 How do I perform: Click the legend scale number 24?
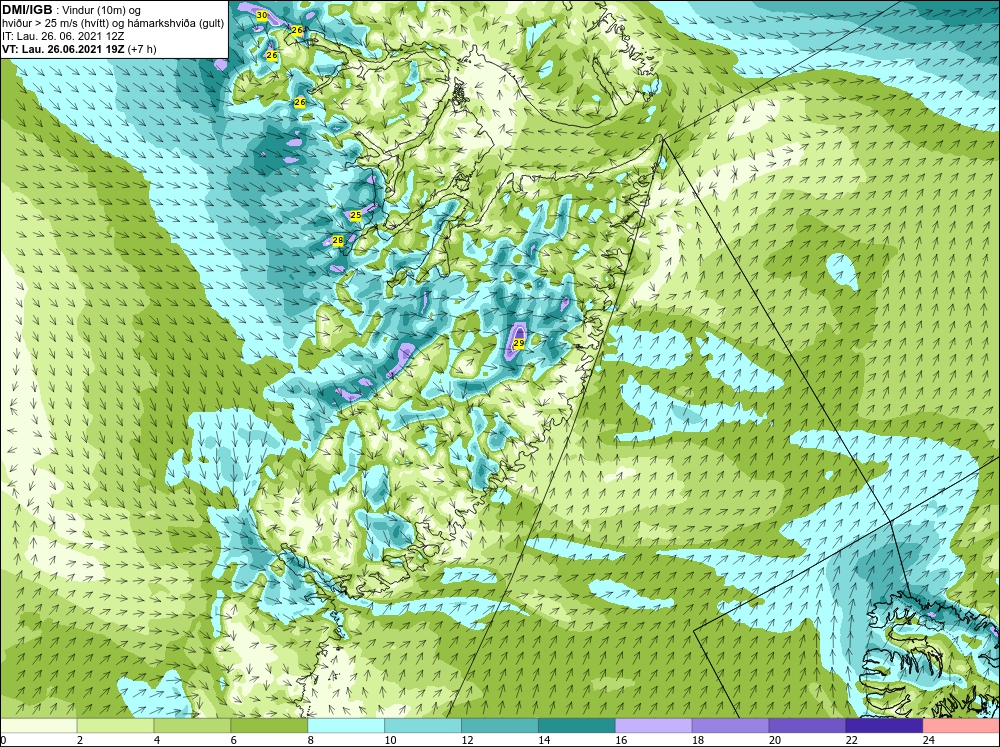pyautogui.click(x=929, y=740)
